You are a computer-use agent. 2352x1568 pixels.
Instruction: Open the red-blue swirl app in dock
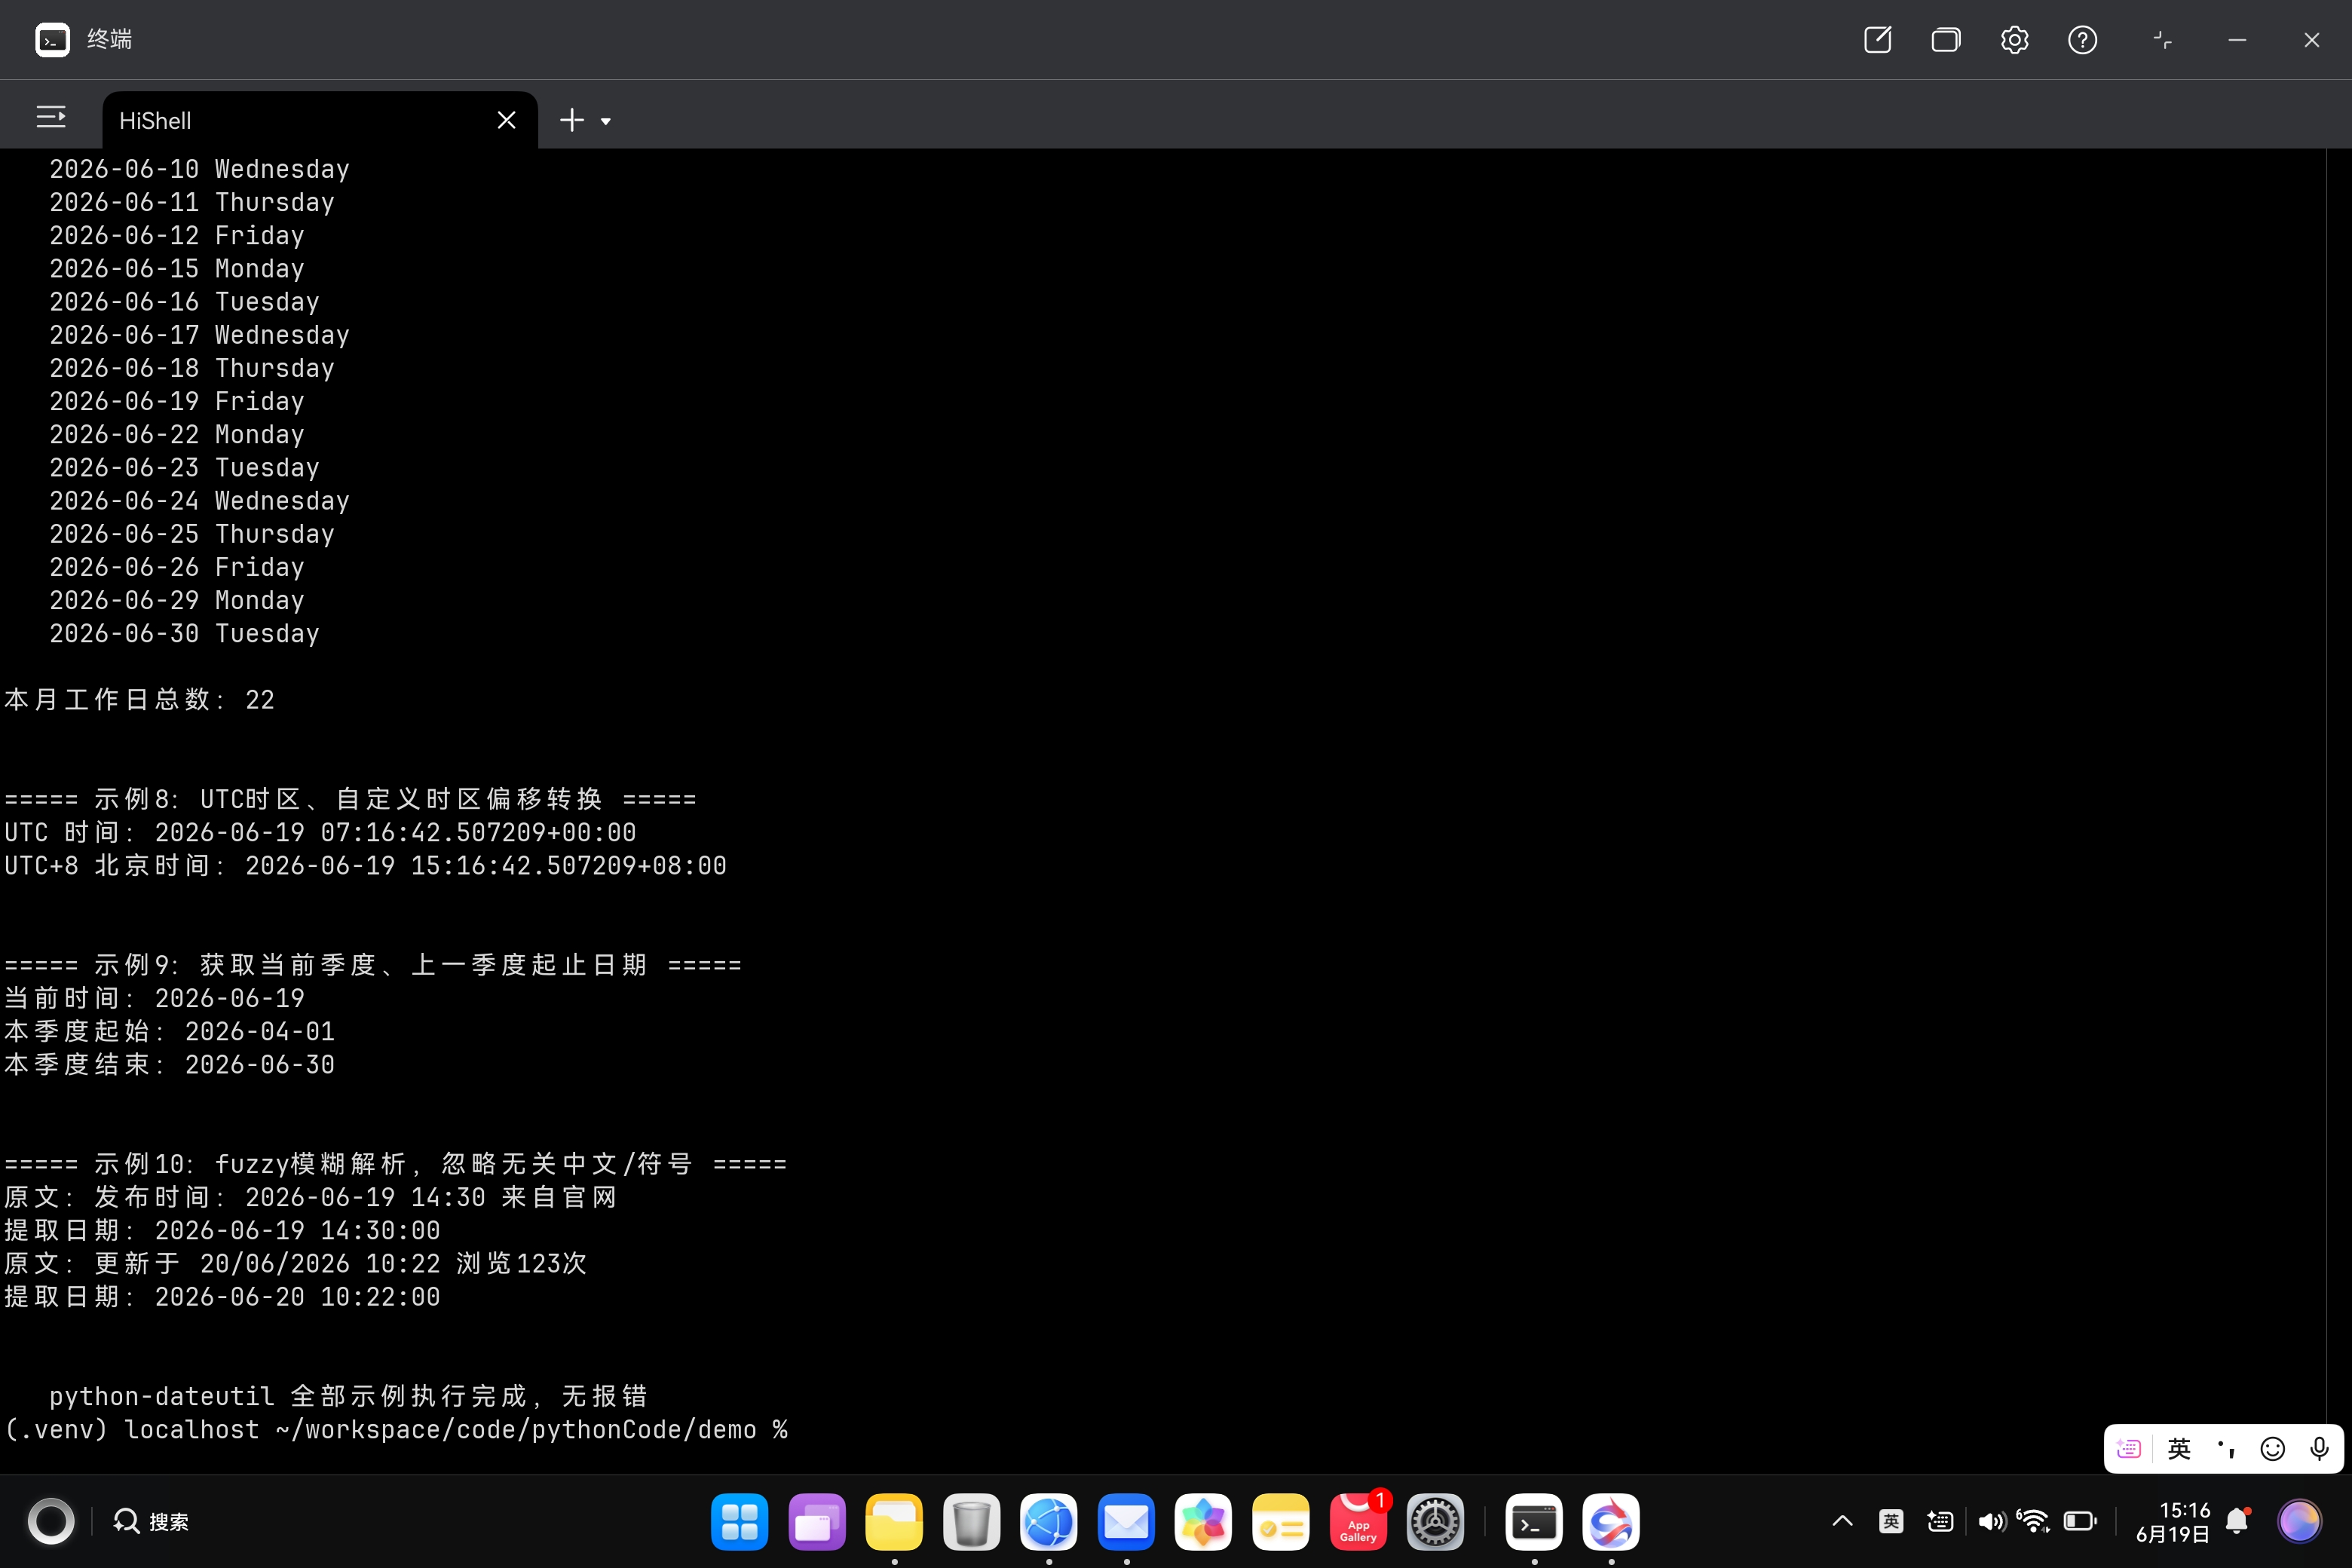click(1611, 1522)
